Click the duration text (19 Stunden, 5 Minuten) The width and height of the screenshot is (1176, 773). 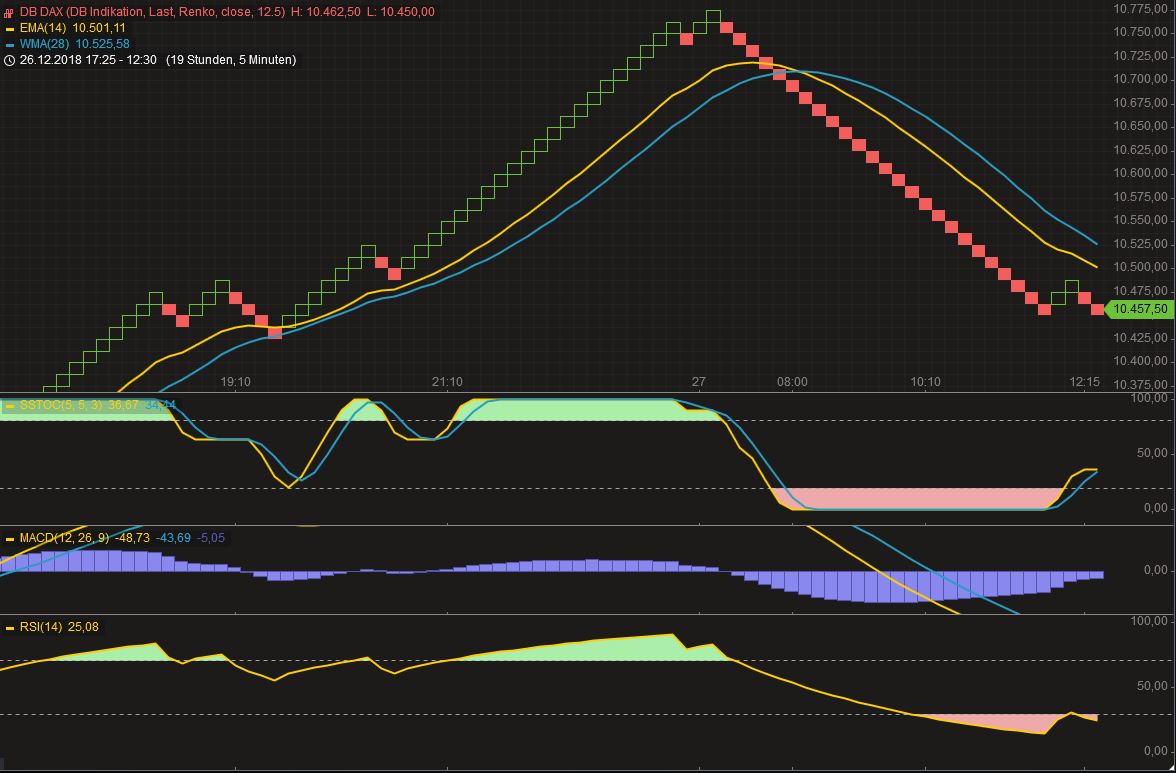click(231, 60)
